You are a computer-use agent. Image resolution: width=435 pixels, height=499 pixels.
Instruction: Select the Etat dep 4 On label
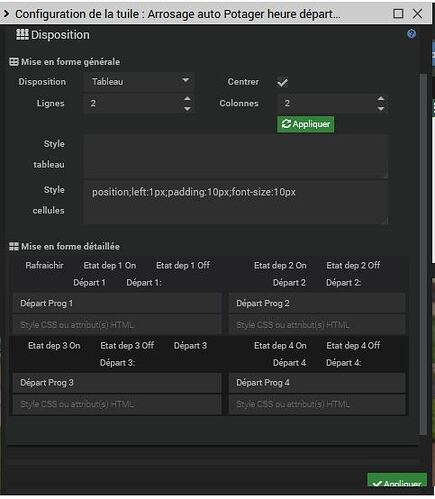[x=280, y=346]
